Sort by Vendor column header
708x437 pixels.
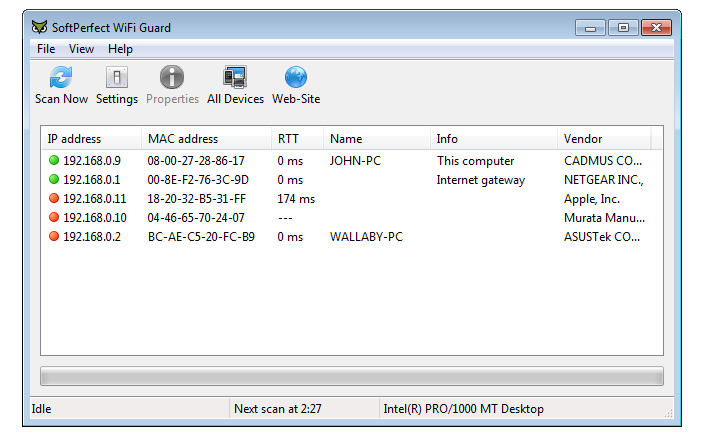point(604,139)
